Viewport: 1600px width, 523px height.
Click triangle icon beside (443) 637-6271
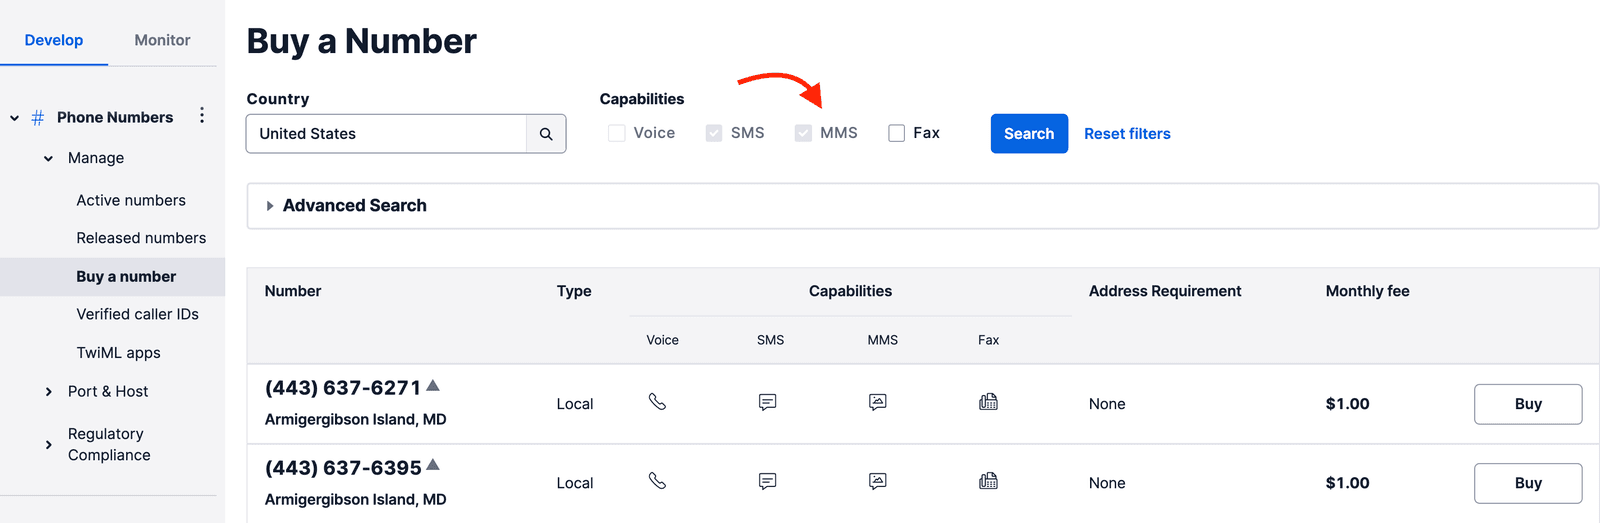pyautogui.click(x=433, y=386)
